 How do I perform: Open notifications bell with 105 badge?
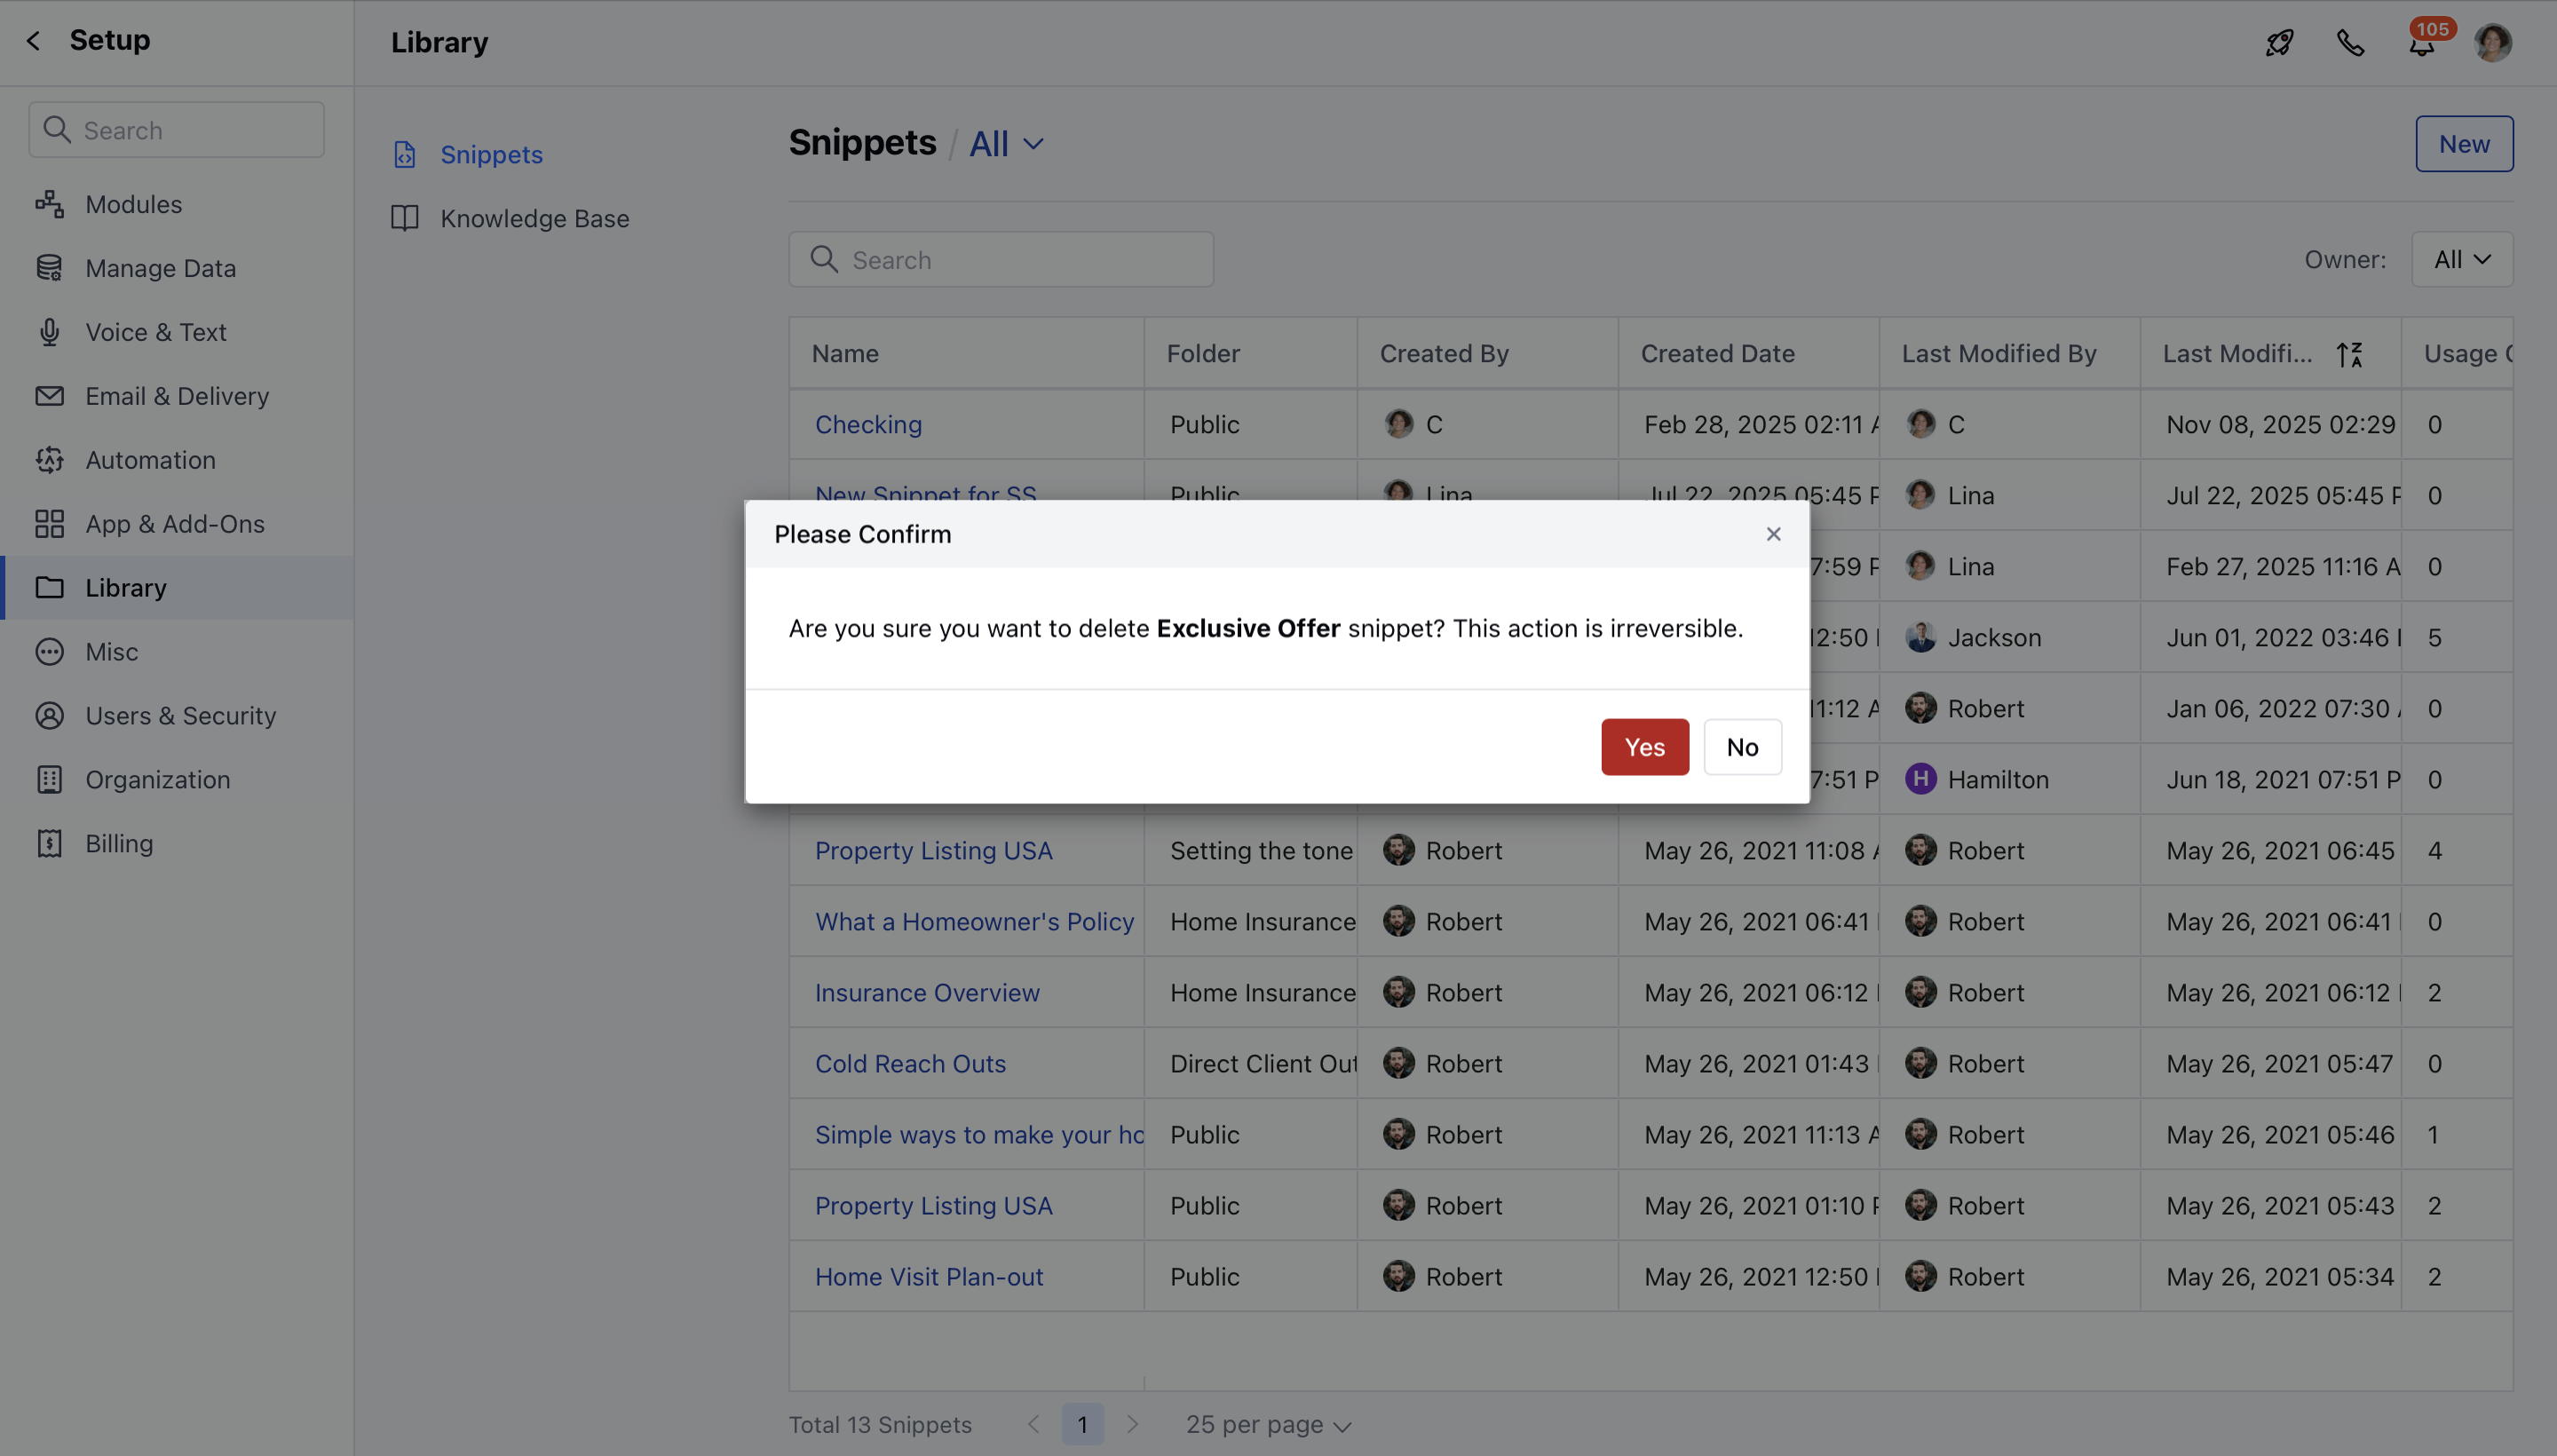coord(2421,44)
